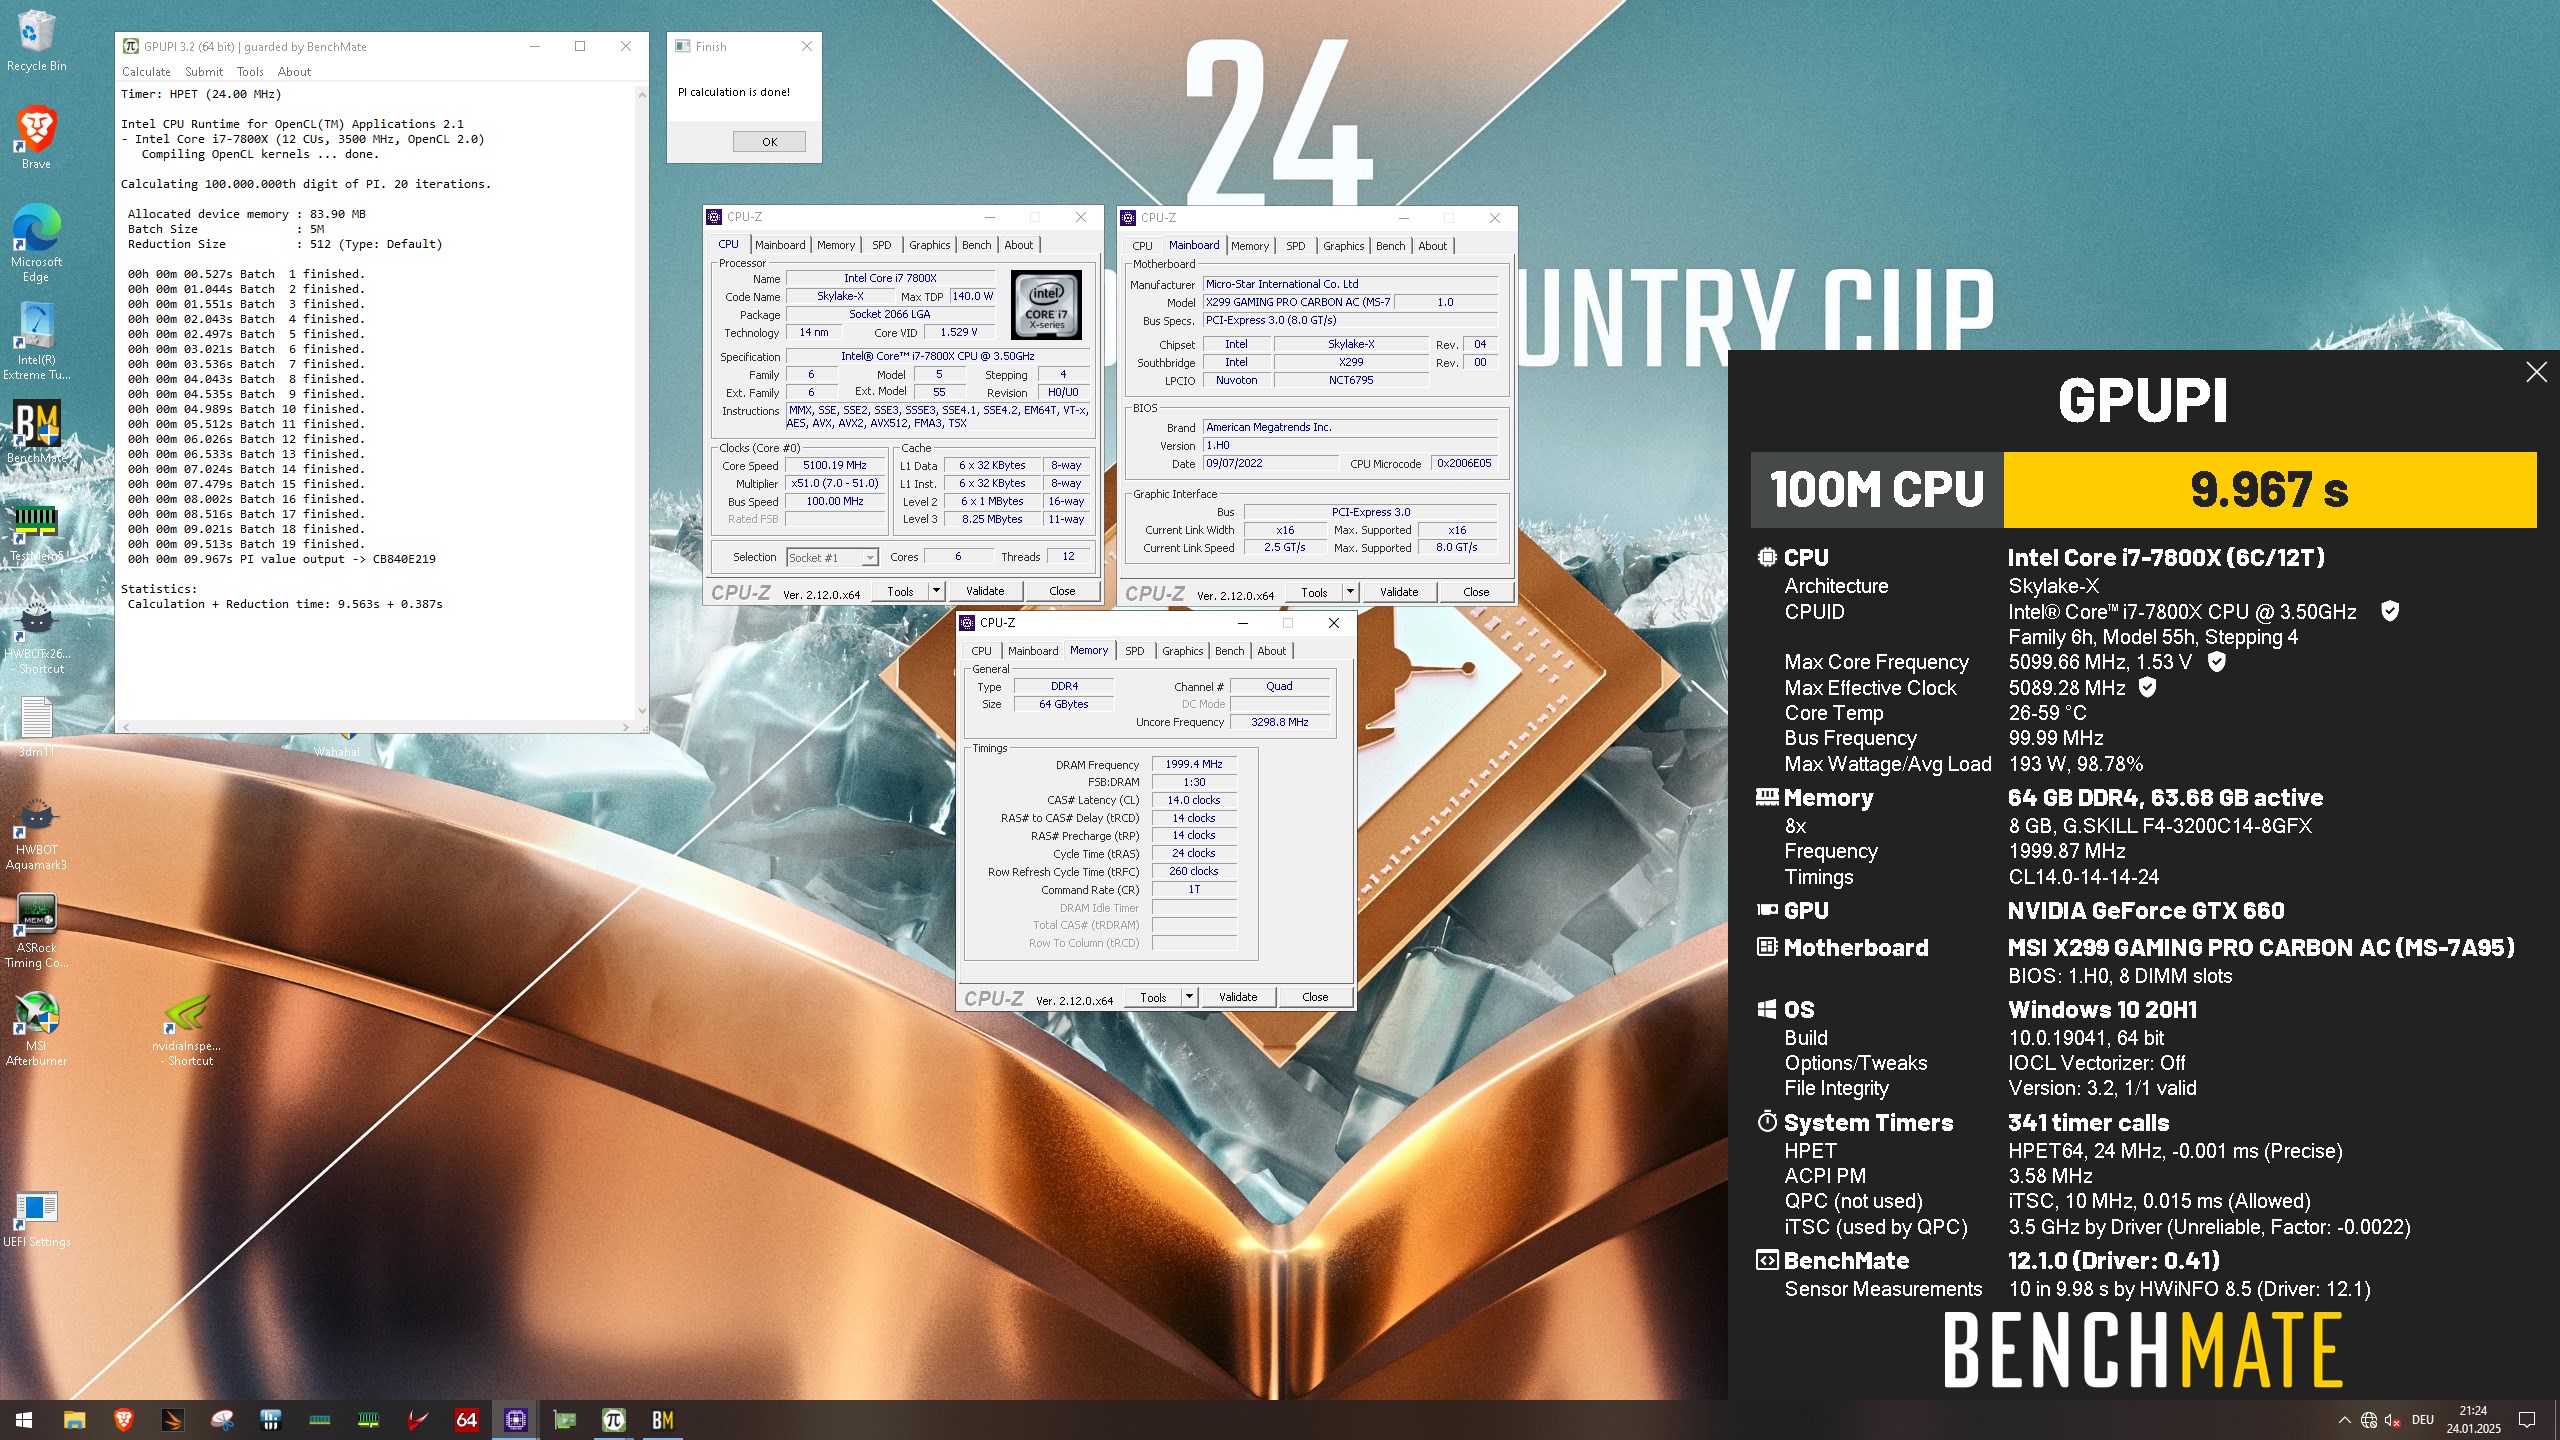This screenshot has width=2560, height=1440.
Task: Click the green GPUPI pi taskbar icon
Action: click(x=613, y=1420)
